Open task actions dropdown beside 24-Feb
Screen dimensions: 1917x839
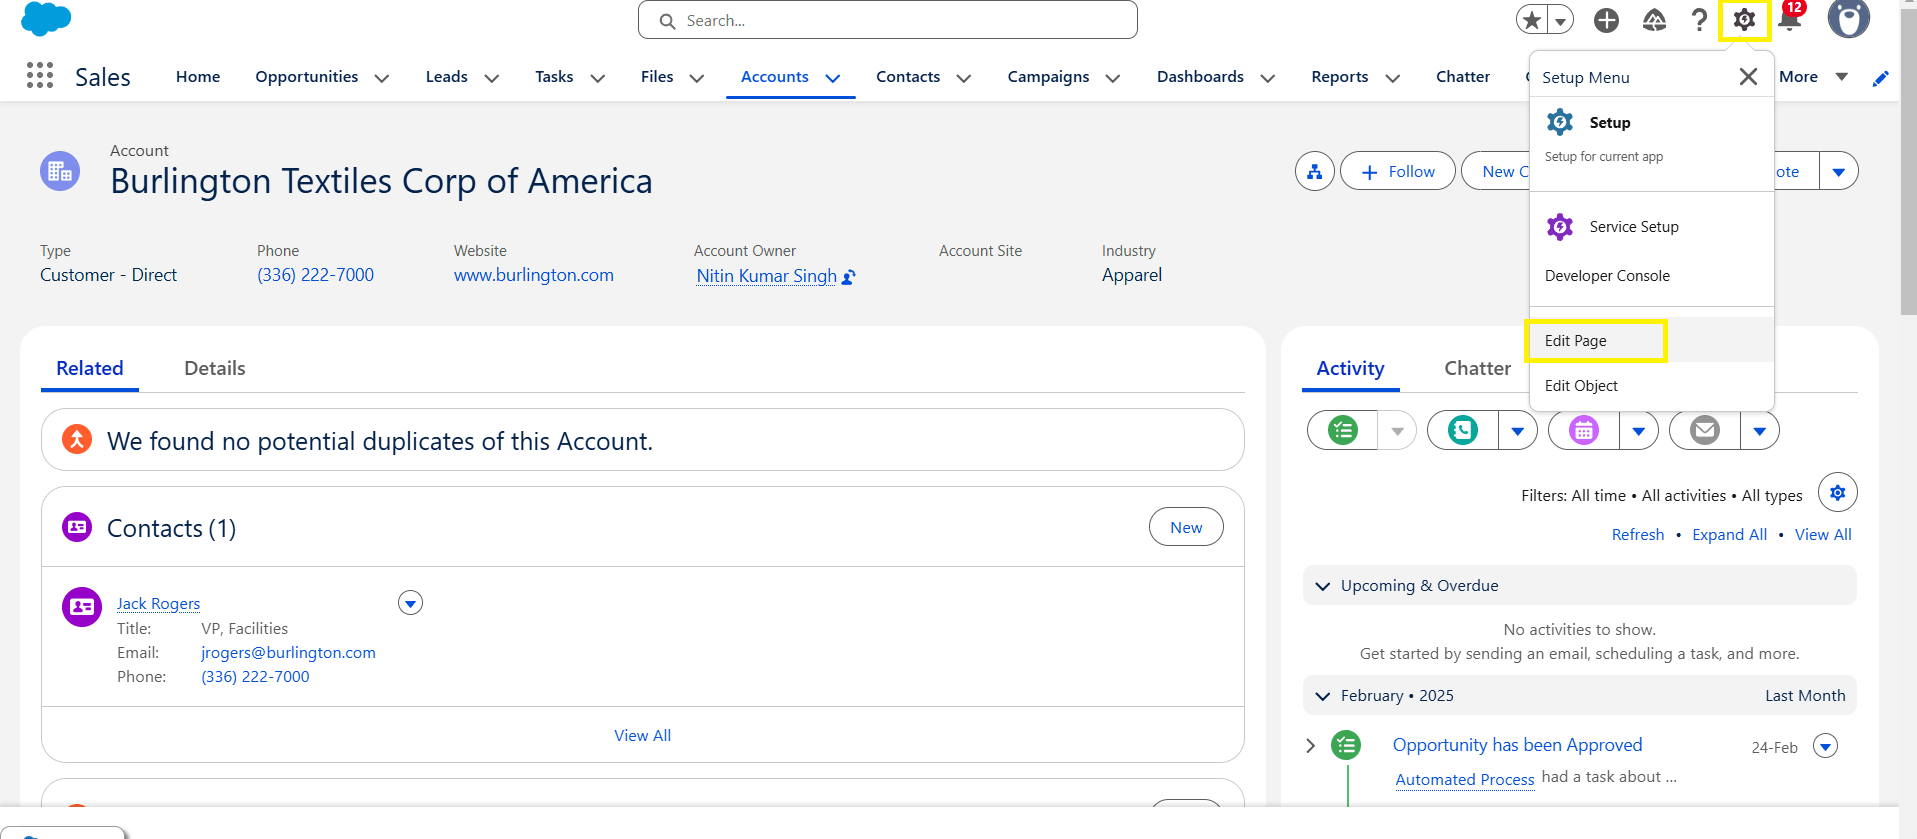point(1825,746)
